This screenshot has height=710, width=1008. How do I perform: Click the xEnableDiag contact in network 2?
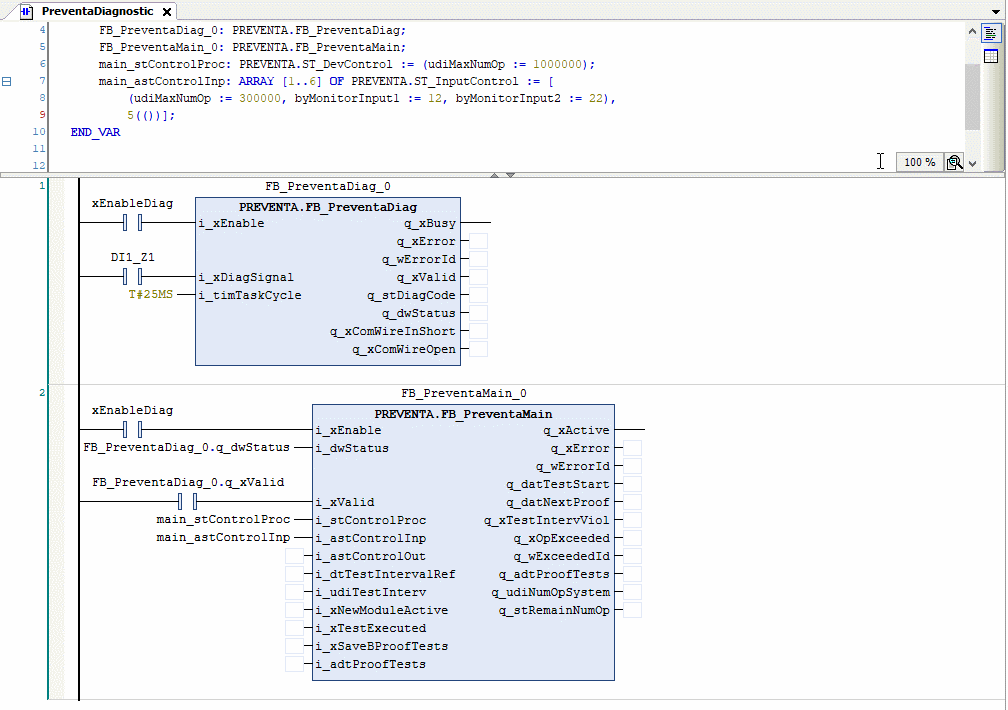coord(134,430)
